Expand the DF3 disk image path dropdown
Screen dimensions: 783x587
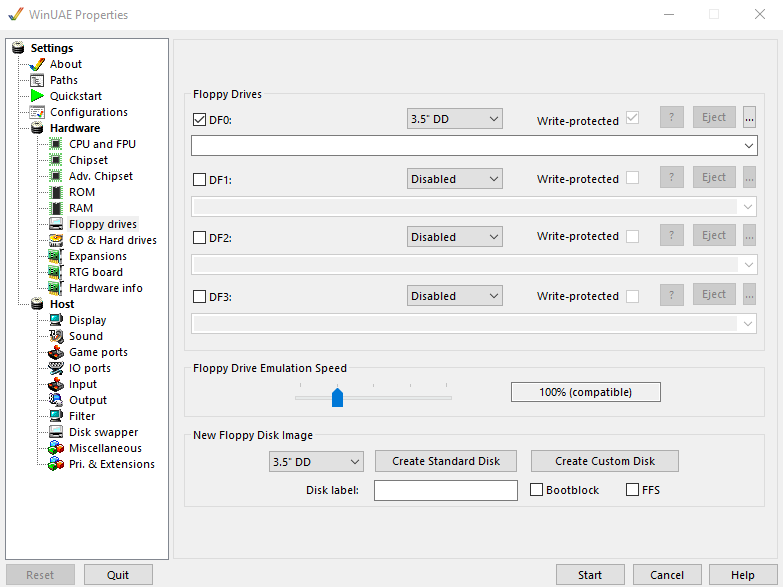(x=747, y=324)
